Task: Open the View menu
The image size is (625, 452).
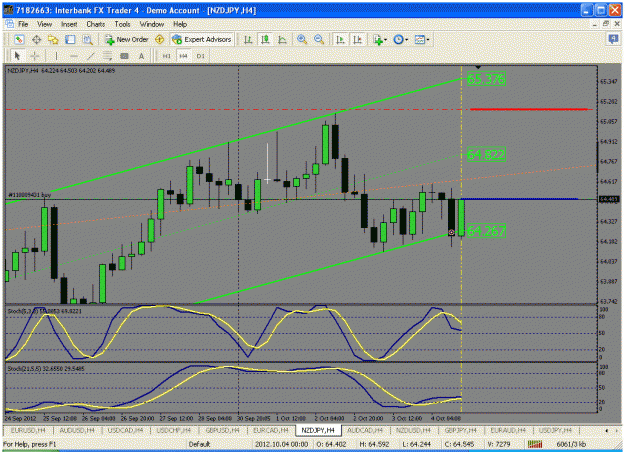Action: 45,24
